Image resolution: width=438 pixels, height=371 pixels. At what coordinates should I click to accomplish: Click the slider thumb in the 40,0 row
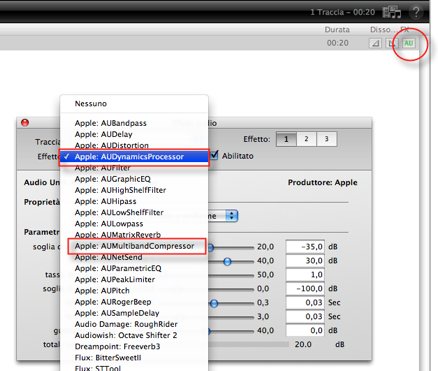click(227, 261)
